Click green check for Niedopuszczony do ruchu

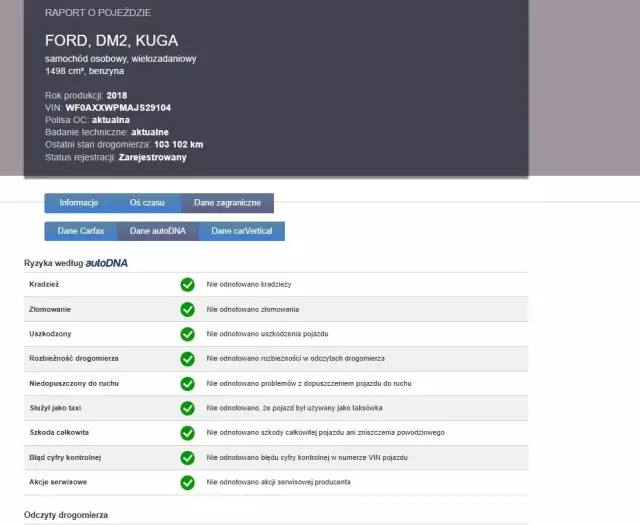pyautogui.click(x=187, y=384)
